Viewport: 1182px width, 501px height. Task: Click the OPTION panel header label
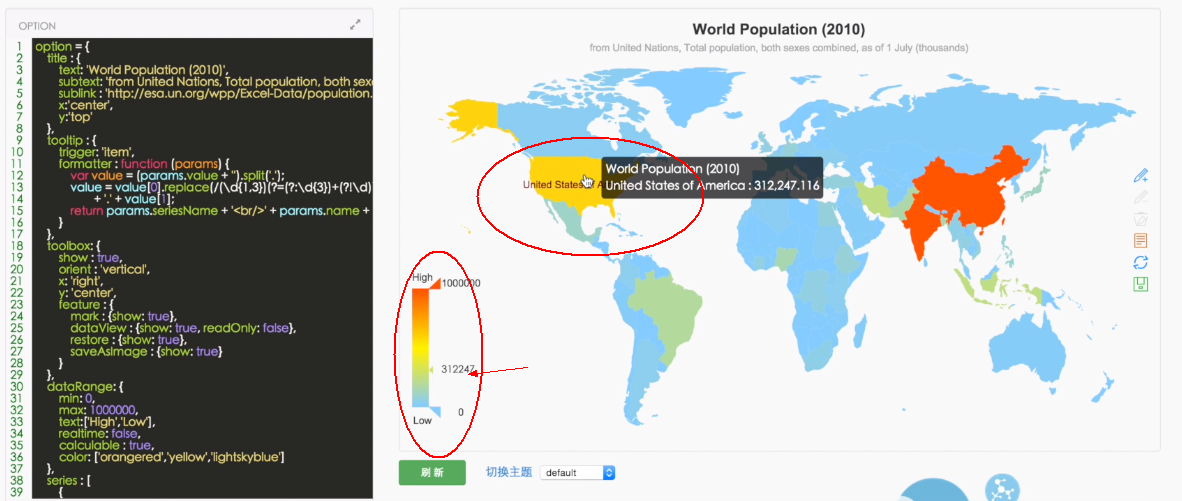pos(37,26)
